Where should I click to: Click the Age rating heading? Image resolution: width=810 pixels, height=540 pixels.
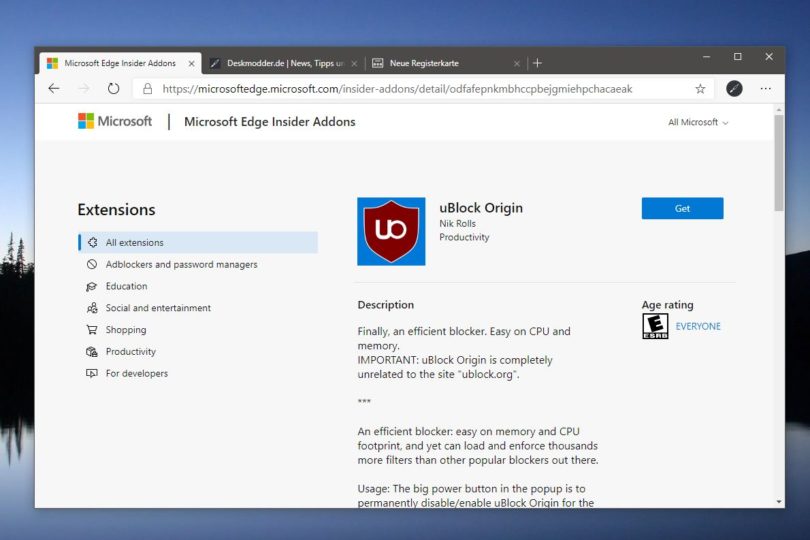tap(667, 305)
